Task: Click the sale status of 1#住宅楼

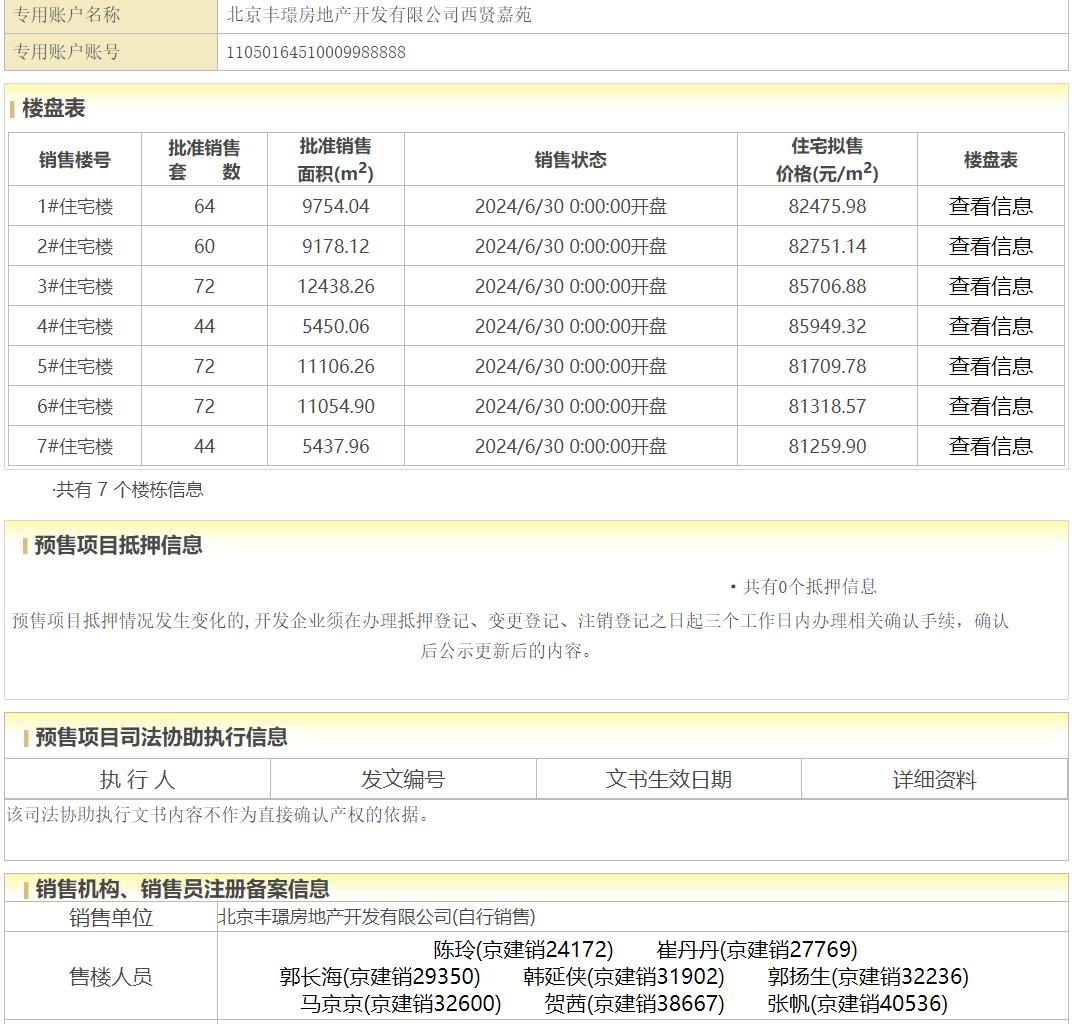Action: 571,206
